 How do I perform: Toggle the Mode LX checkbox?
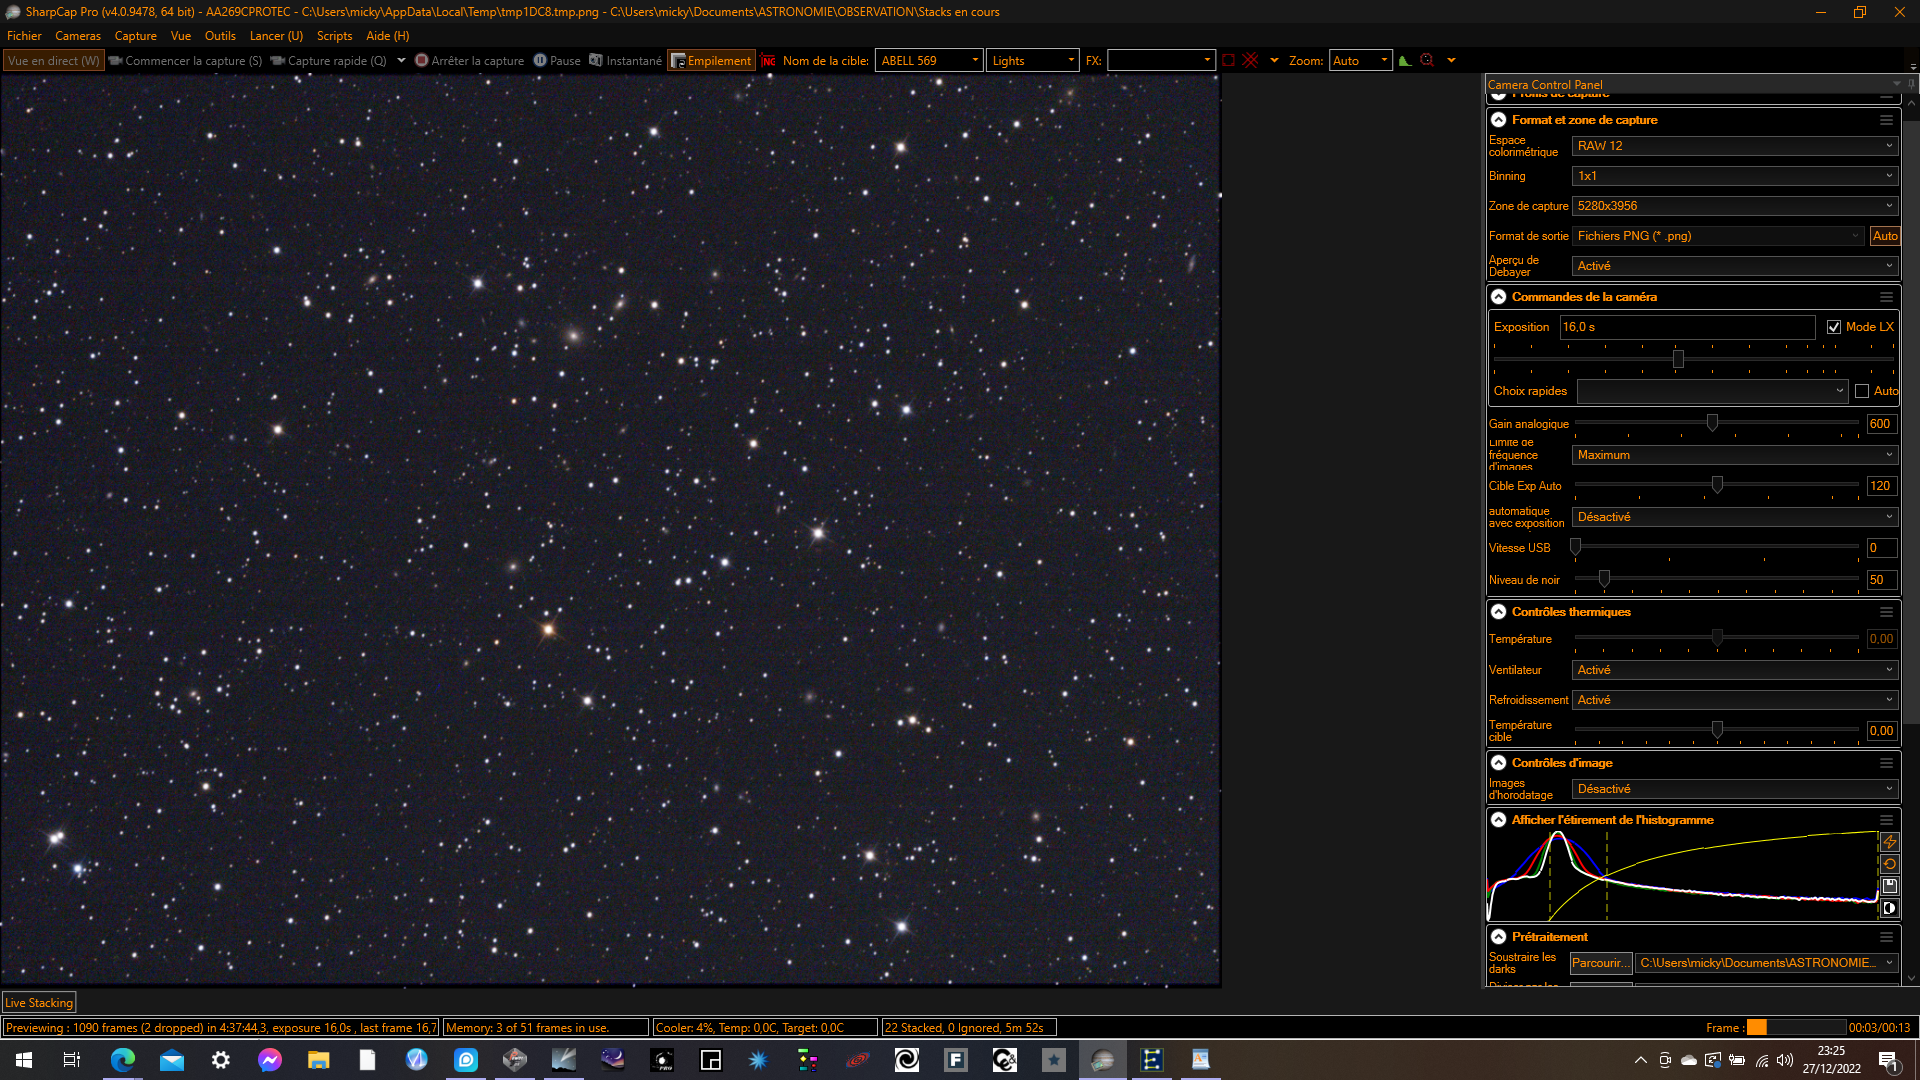tap(1834, 327)
